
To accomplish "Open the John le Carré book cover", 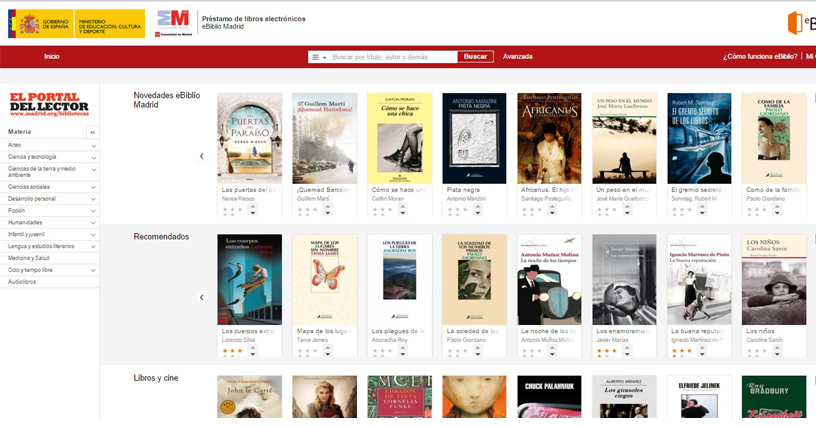I will pos(250,397).
